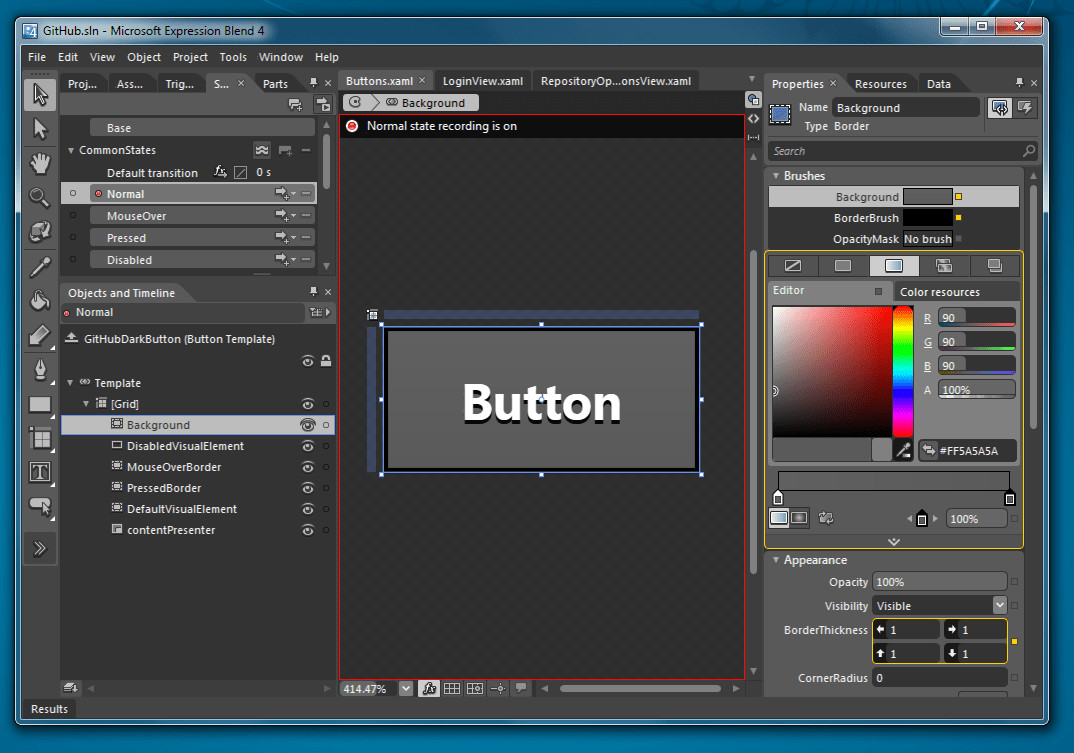Select the Eyedropper tool
1074x753 pixels.
(40, 266)
